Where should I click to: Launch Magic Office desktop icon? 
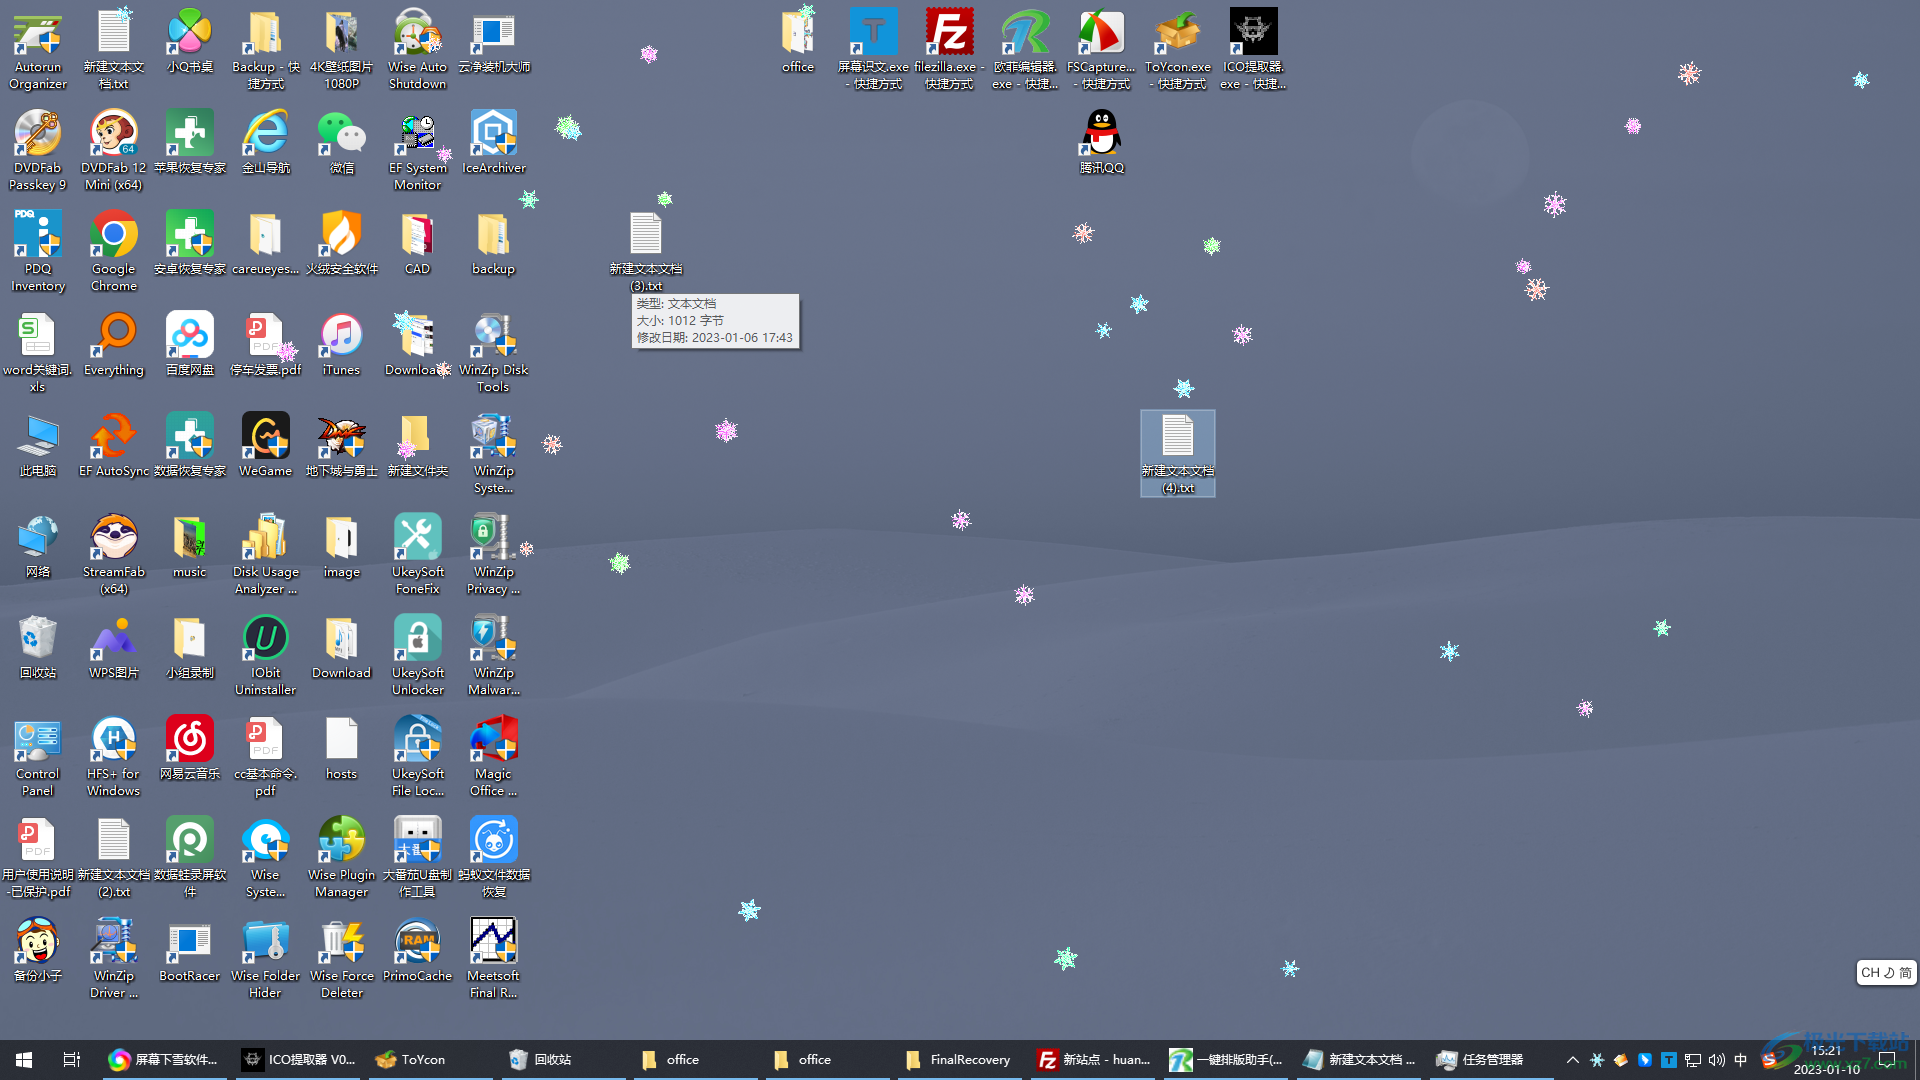[493, 757]
